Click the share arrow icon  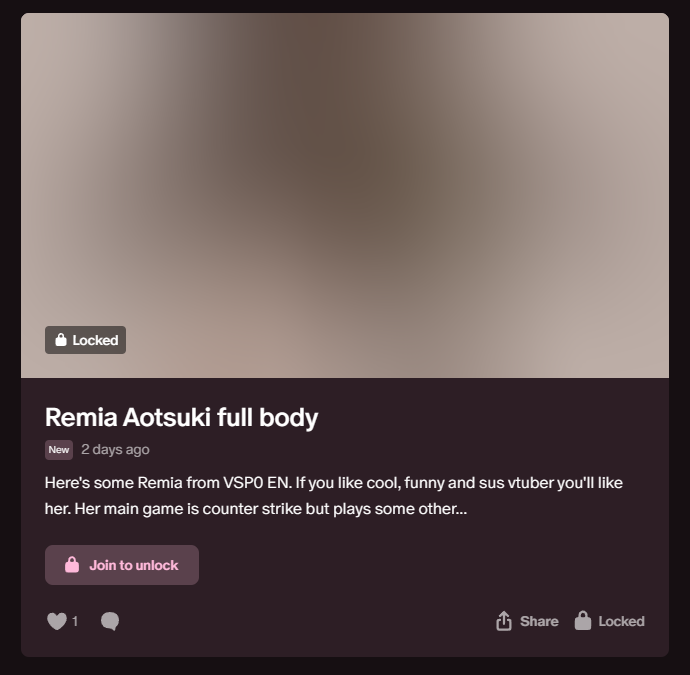pos(504,621)
